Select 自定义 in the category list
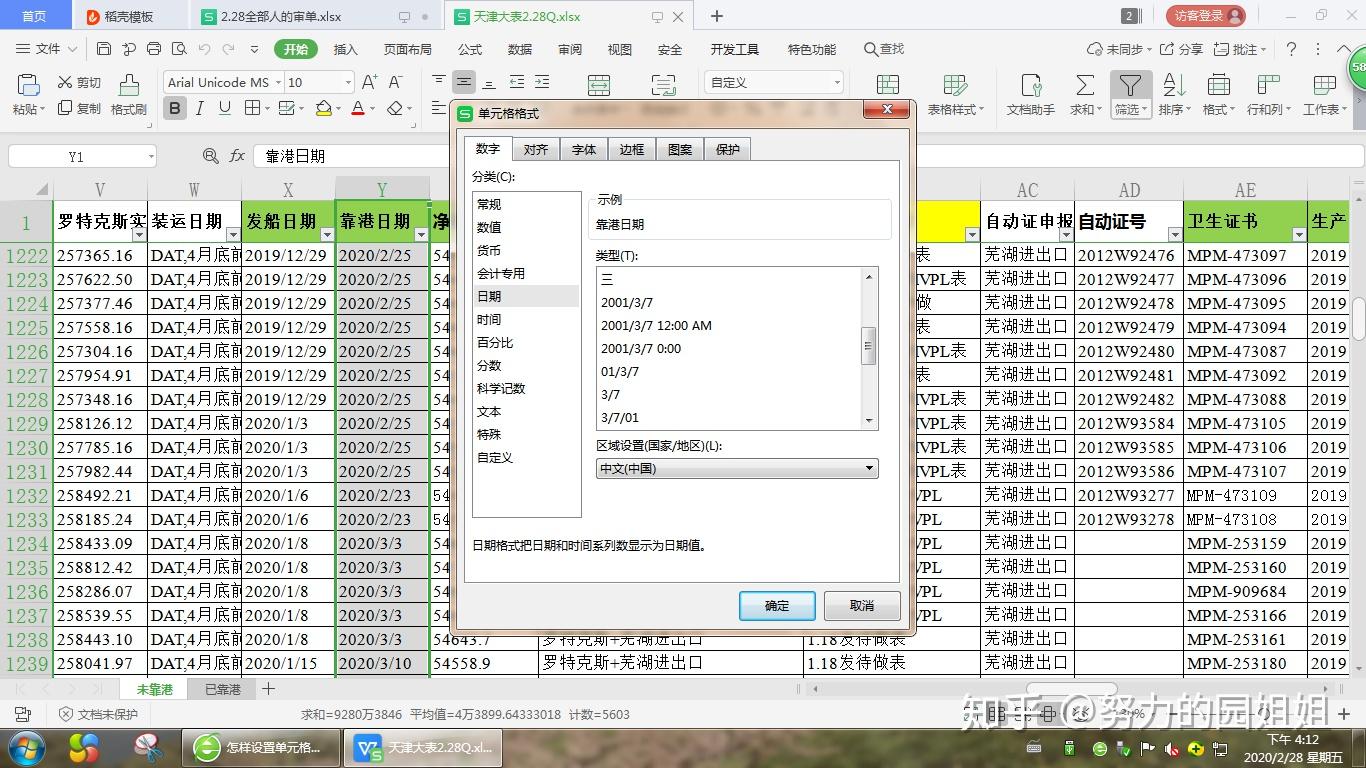The height and width of the screenshot is (768, 1366). [527, 457]
